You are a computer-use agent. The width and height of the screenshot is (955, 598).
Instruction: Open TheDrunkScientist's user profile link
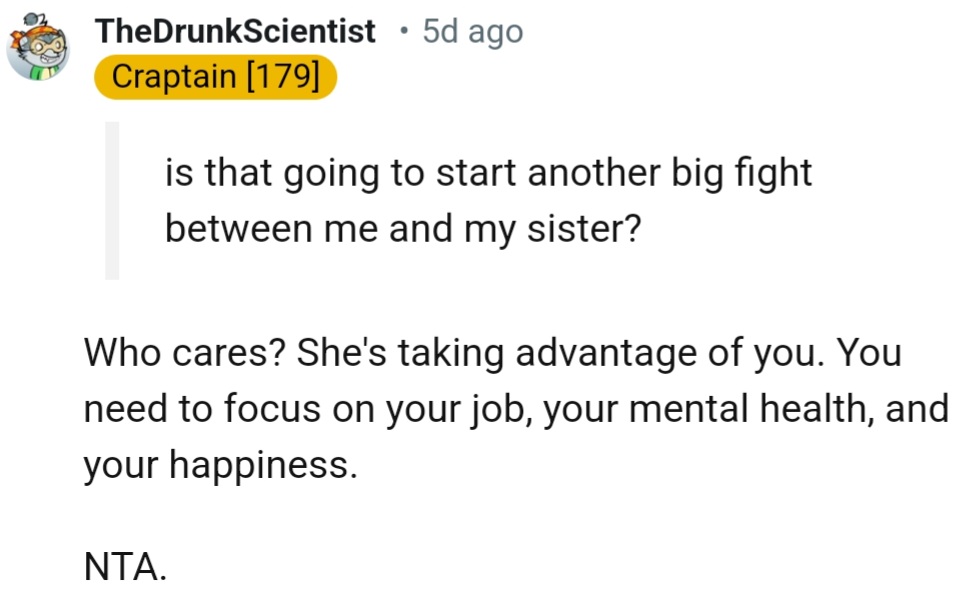(235, 31)
